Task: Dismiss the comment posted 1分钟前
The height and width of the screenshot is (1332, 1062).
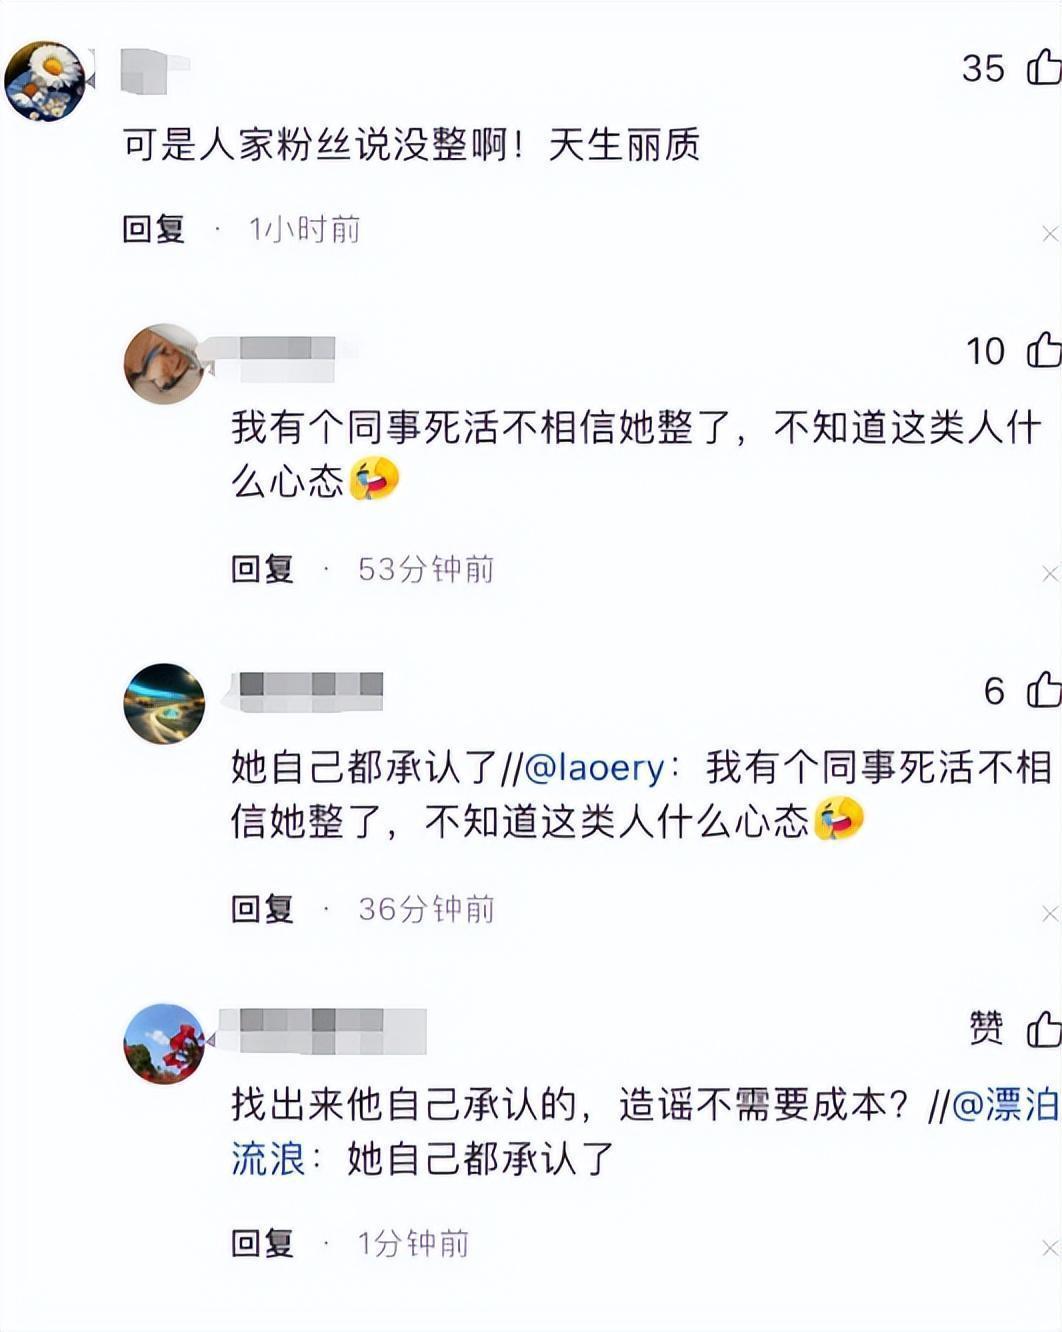Action: coord(1050,1248)
